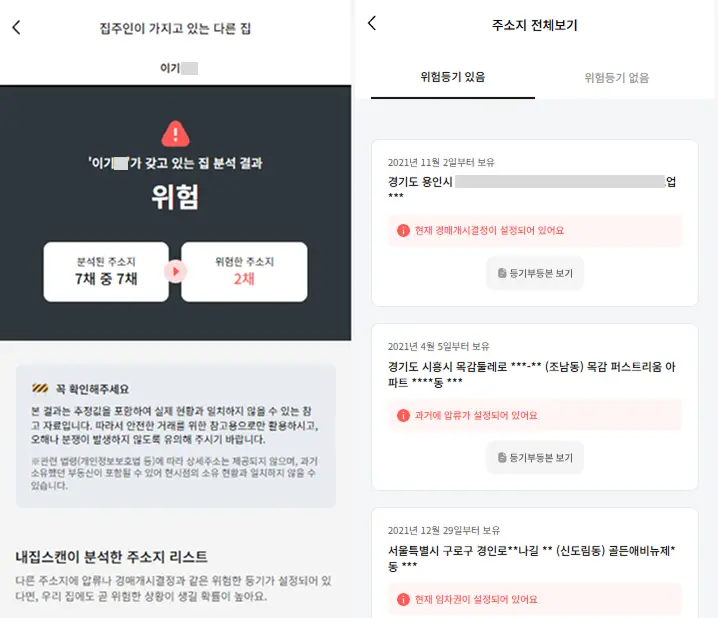
Task: Select the 경기도 시흥시 목감둘레로 address
Action: 532,374
